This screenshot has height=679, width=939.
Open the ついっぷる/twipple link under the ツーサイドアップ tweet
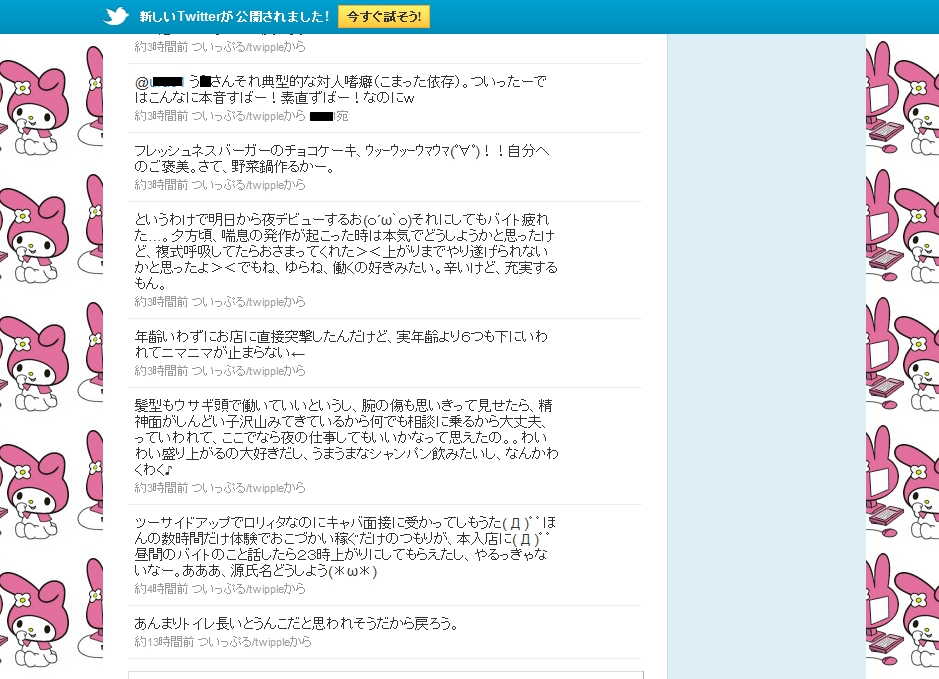239,589
